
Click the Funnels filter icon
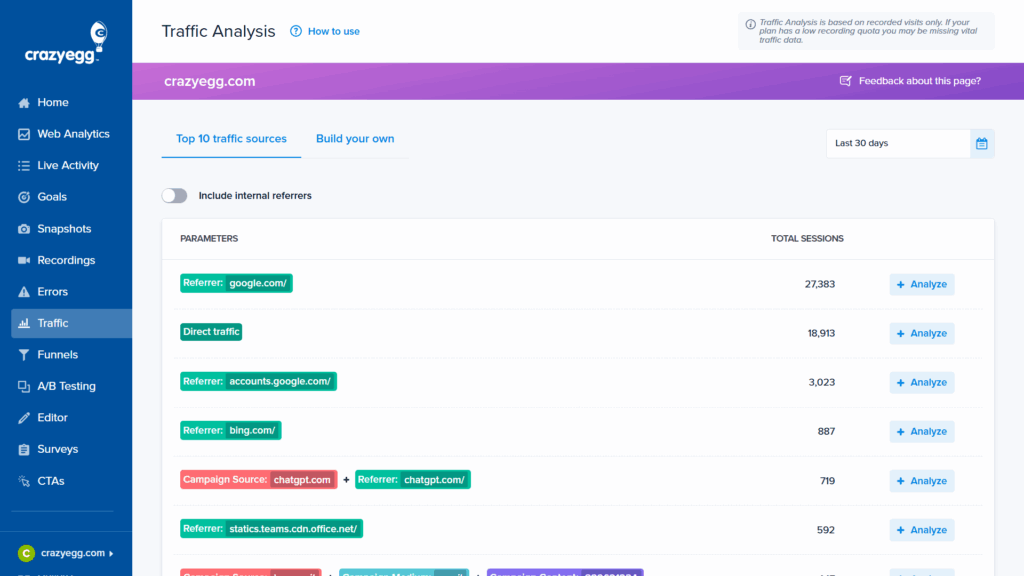pos(24,355)
